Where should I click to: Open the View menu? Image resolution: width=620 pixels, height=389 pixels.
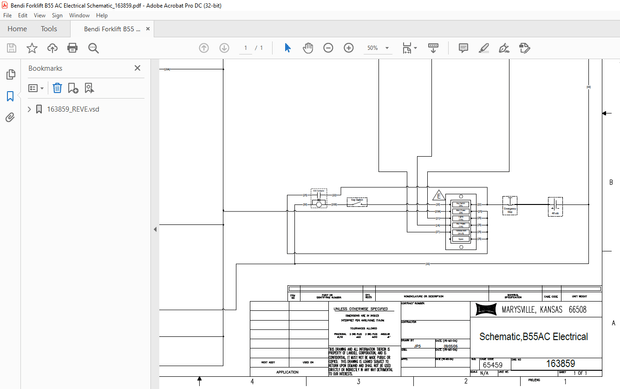[x=40, y=15]
